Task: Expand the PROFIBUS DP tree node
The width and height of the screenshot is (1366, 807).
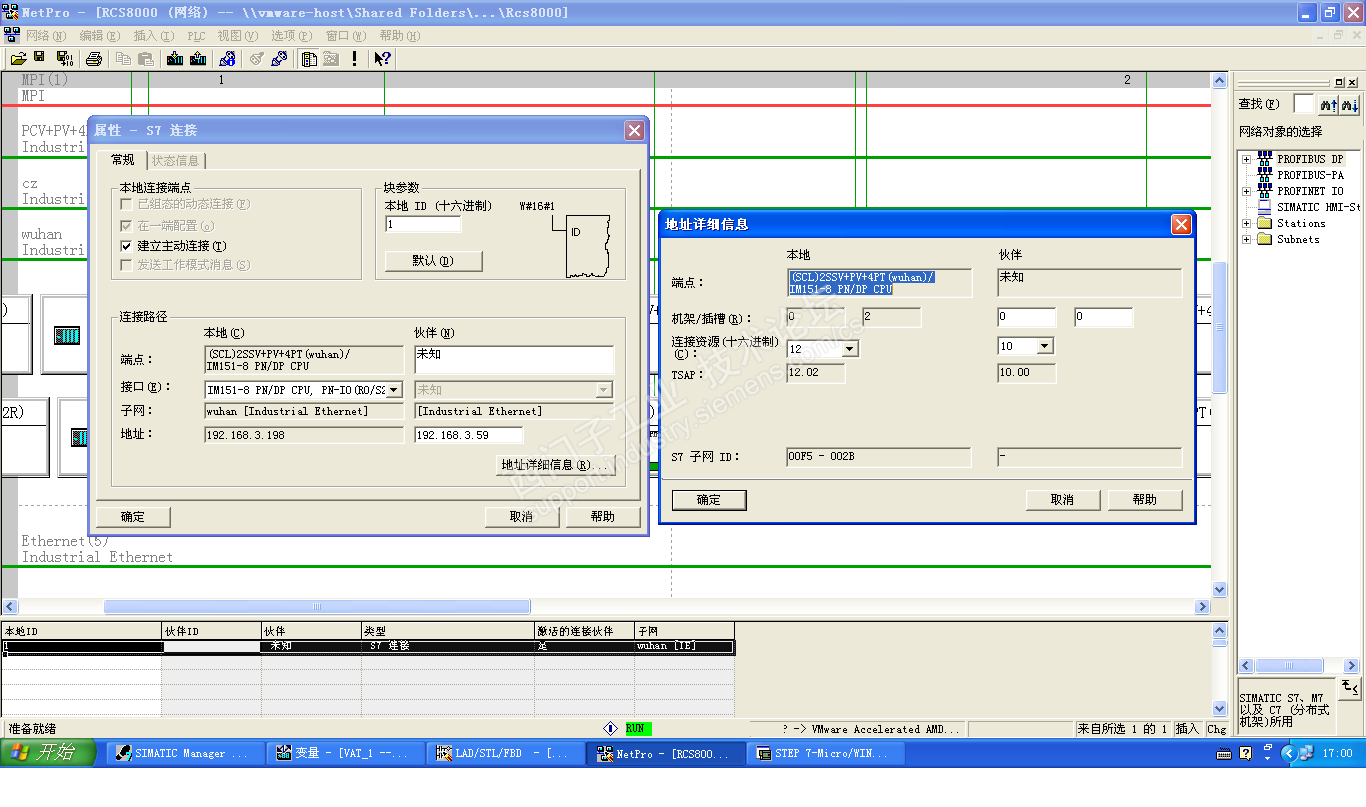Action: (1247, 159)
